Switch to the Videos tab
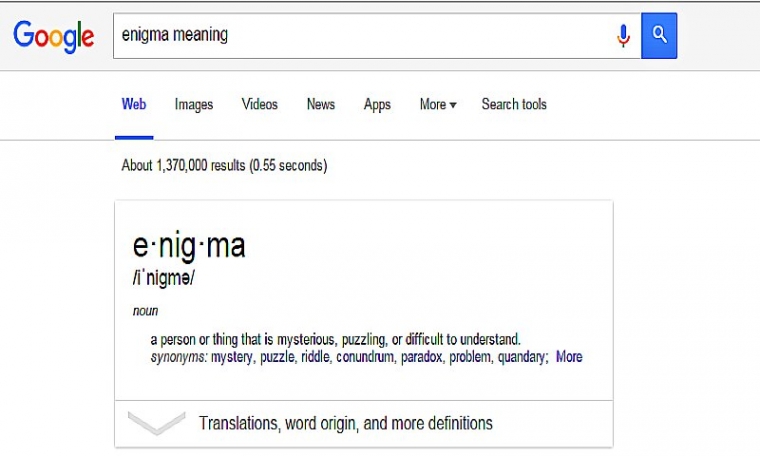Image resolution: width=760 pixels, height=456 pixels. tap(260, 104)
